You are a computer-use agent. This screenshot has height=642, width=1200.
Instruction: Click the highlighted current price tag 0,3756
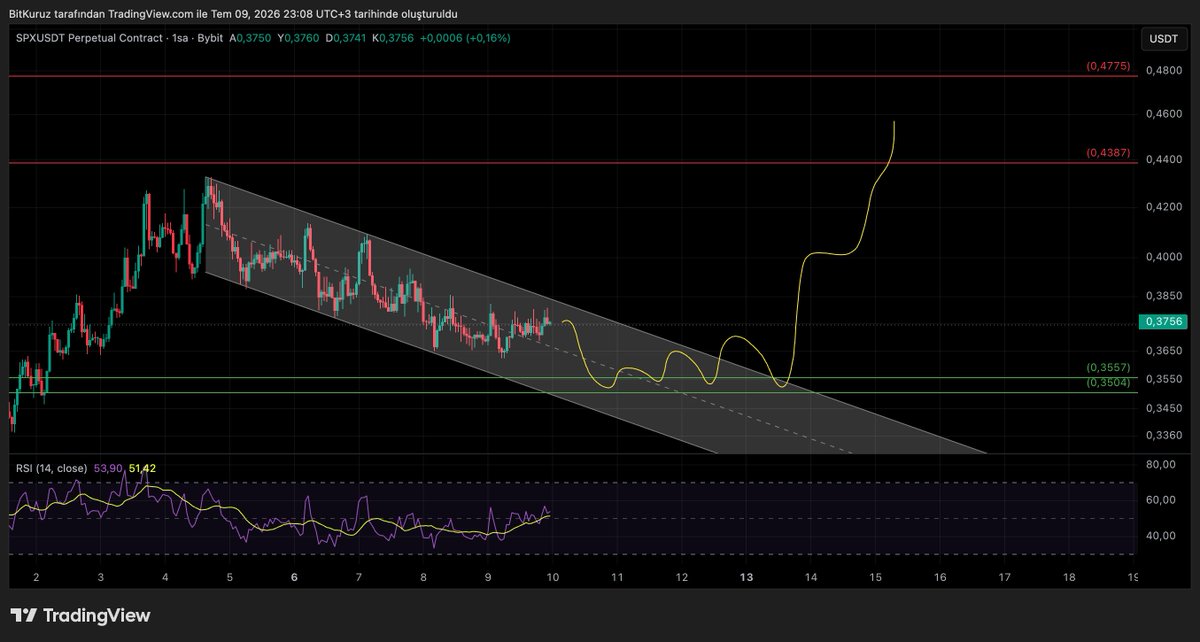point(1163,322)
